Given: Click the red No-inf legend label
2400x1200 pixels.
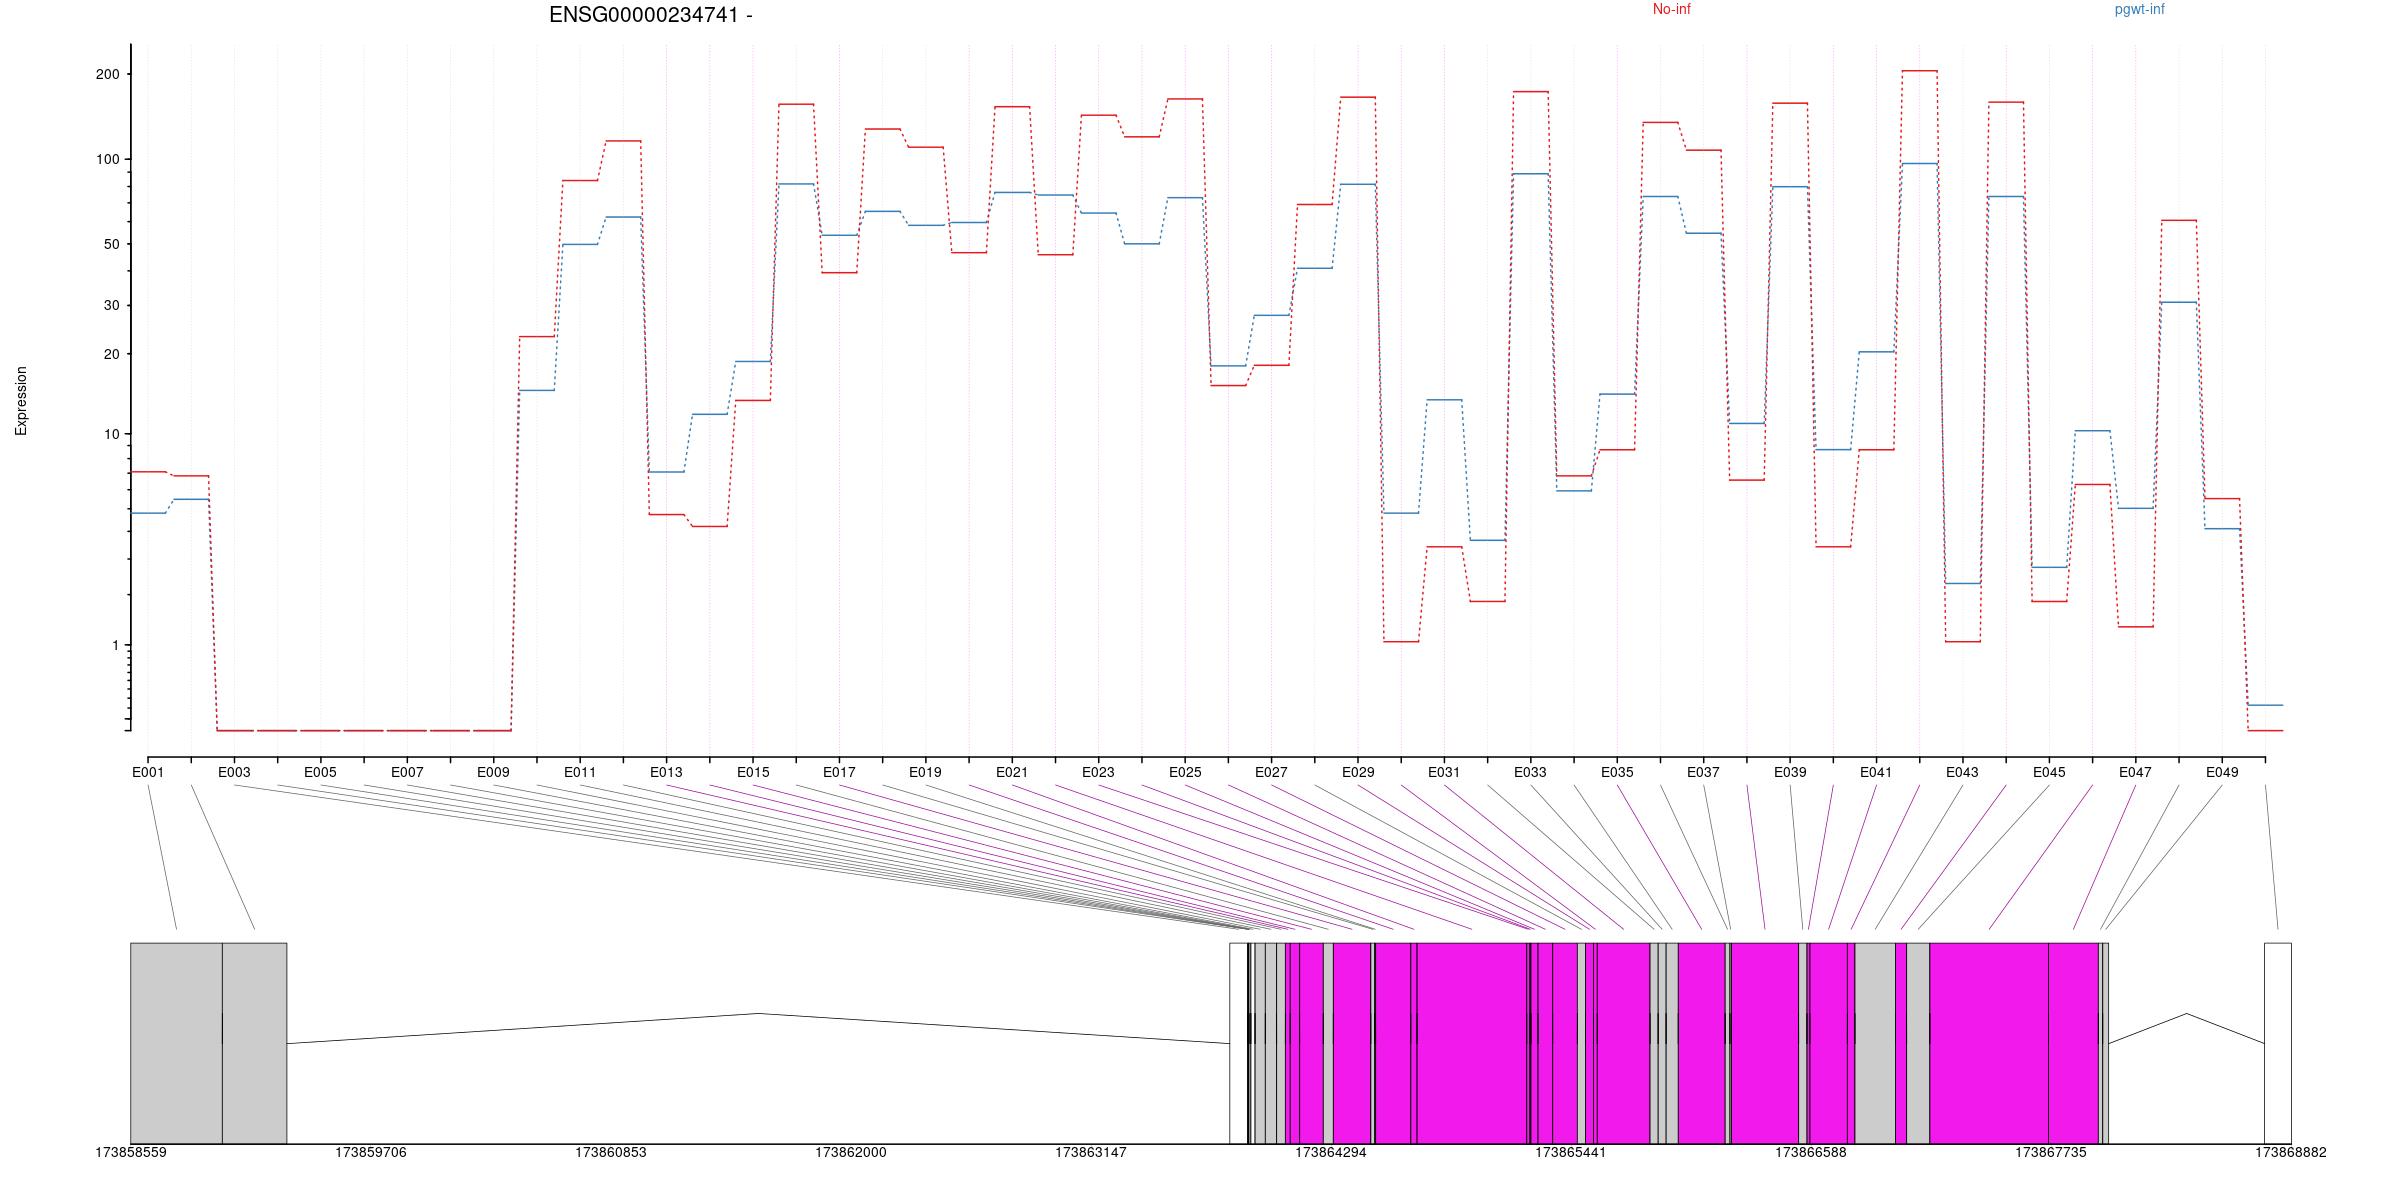Looking at the screenshot, I should click(x=1671, y=10).
